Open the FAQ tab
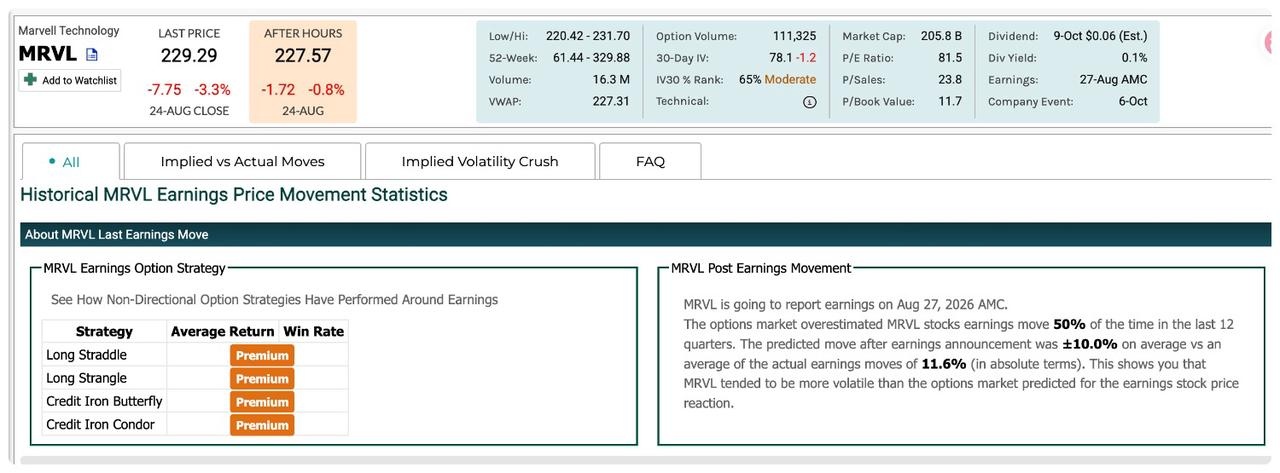Screen dimensions: 1280x473 tap(650, 161)
